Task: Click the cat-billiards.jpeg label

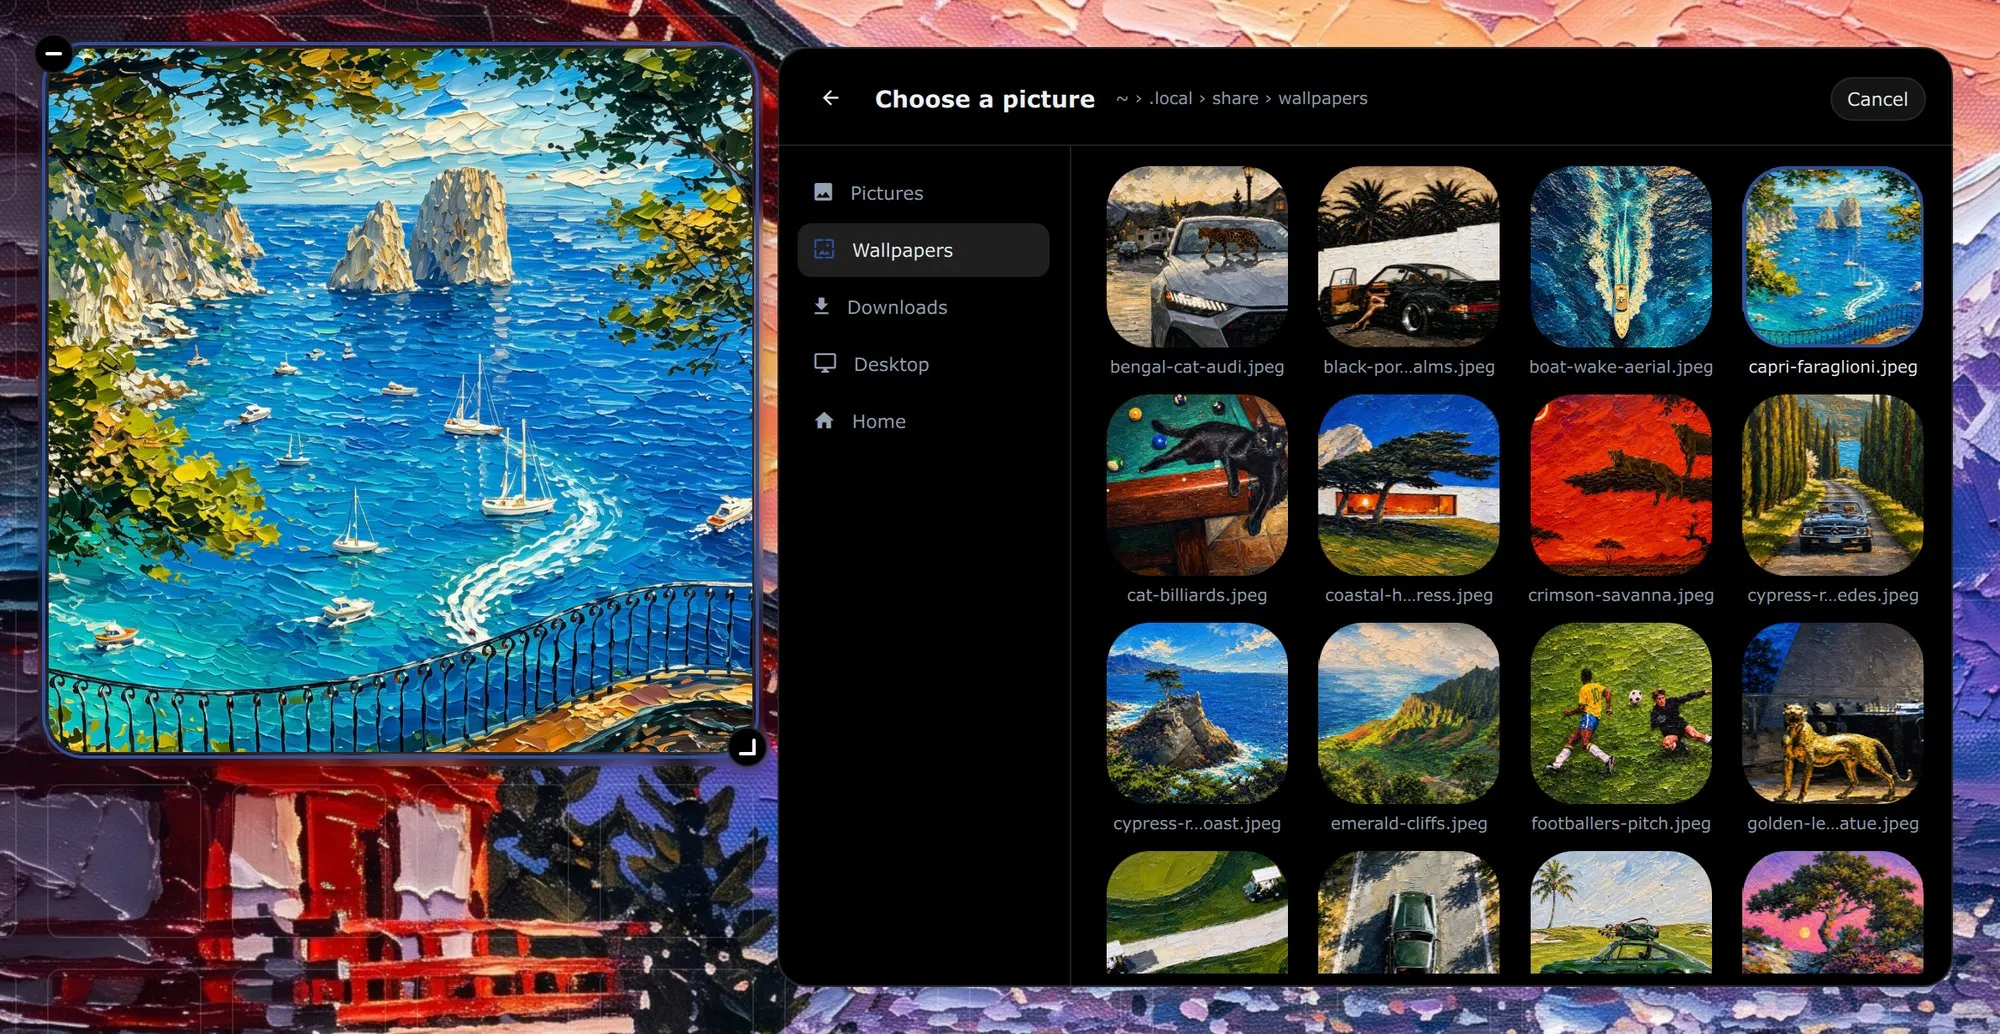Action: 1197,595
